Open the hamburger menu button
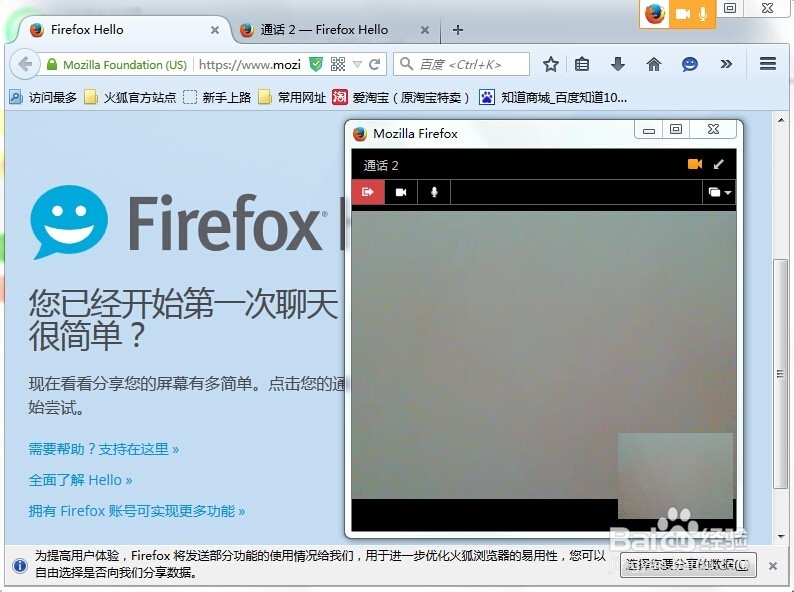The image size is (794, 592). pyautogui.click(x=768, y=64)
